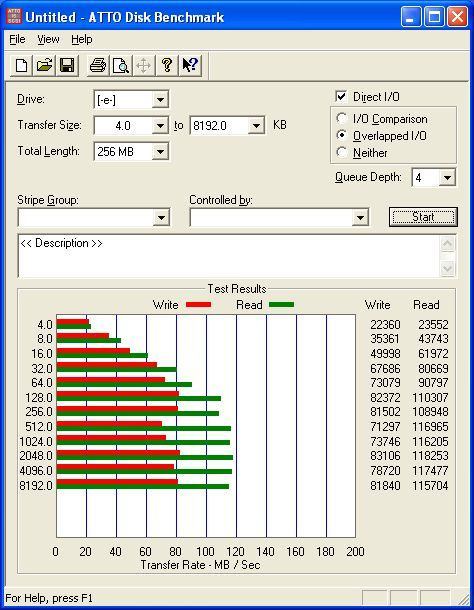The width and height of the screenshot is (474, 610).
Task: Click the window resize grip in status bar
Action: point(463,599)
